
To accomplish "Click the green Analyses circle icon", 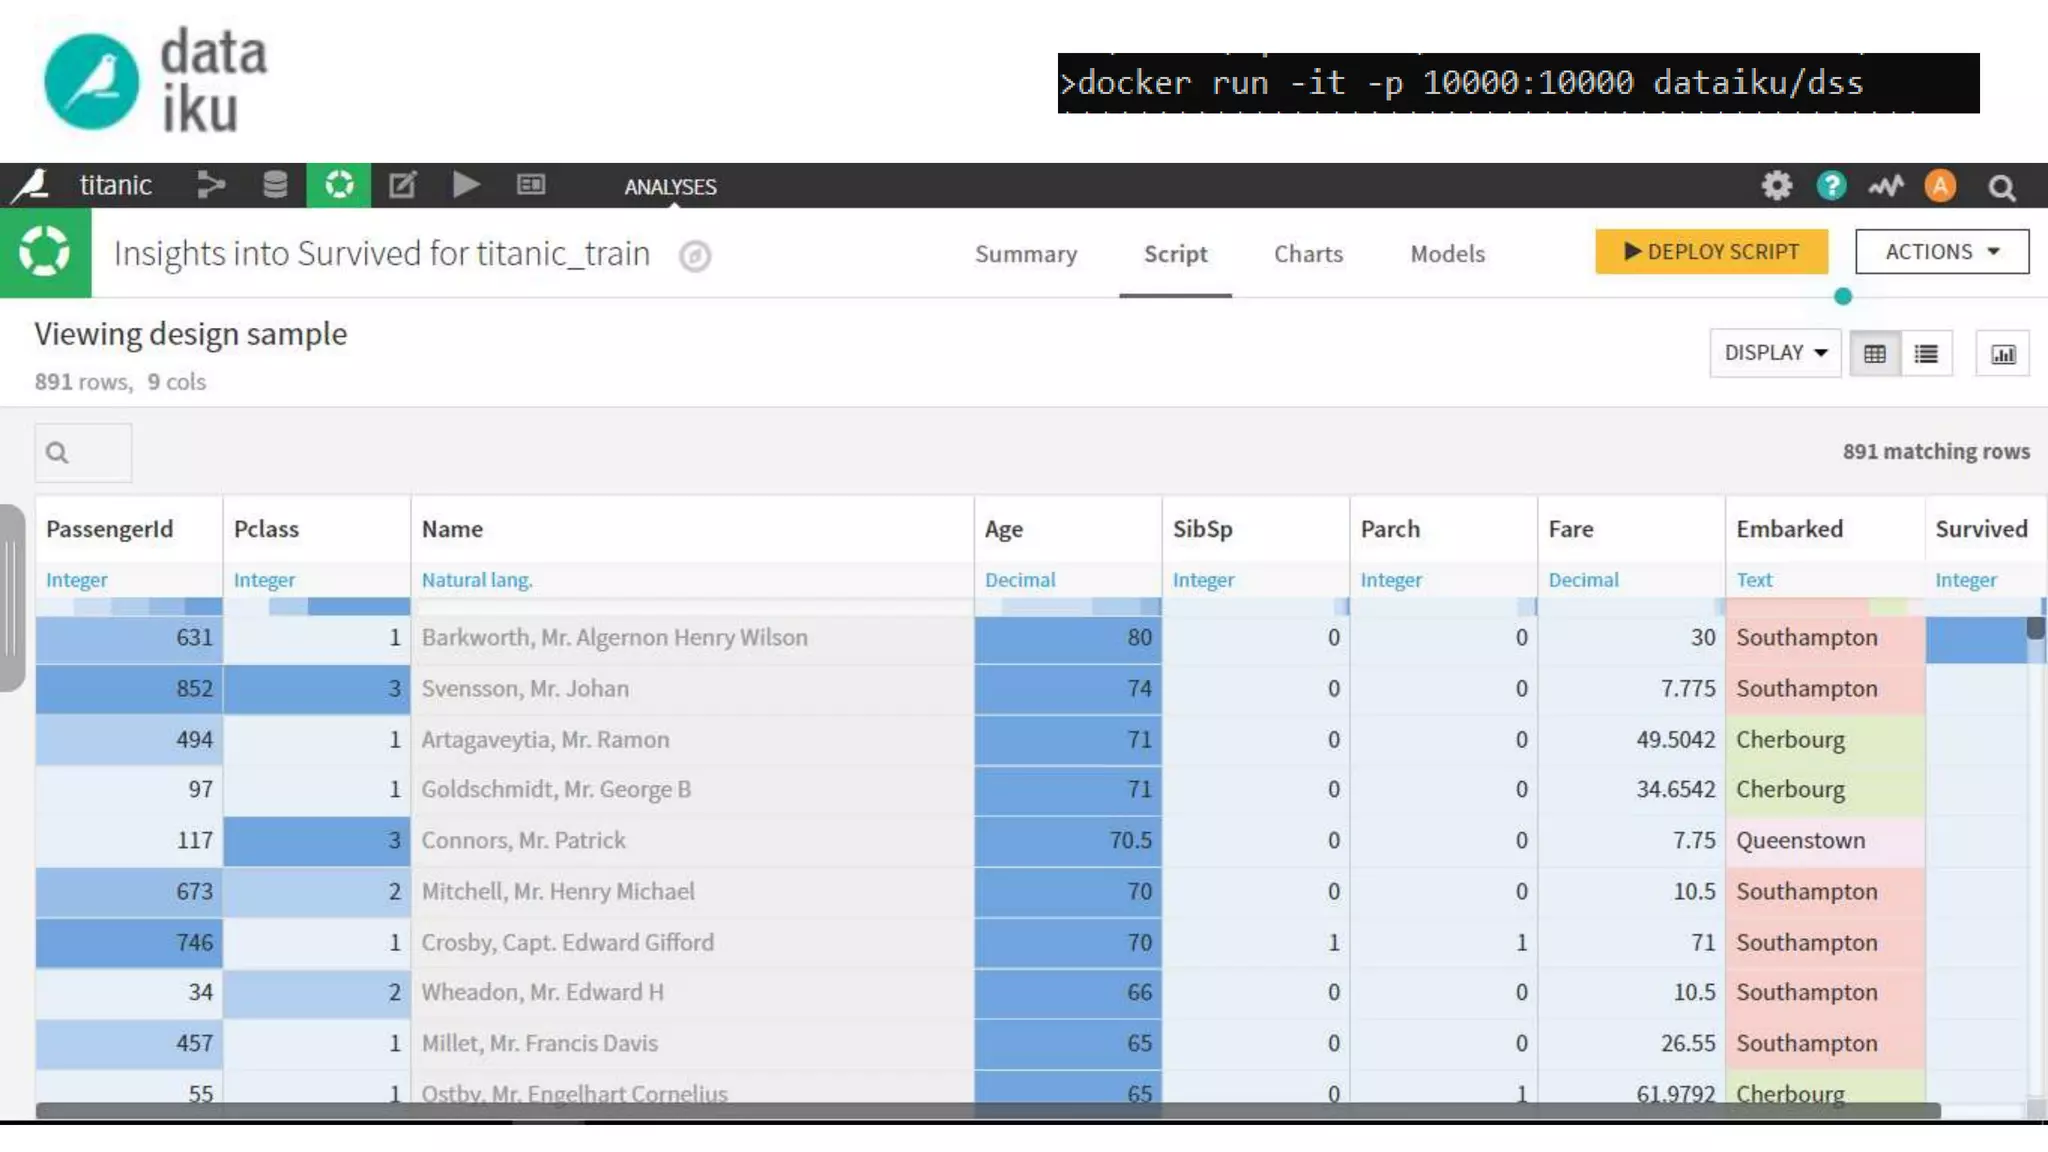I will click(x=339, y=186).
